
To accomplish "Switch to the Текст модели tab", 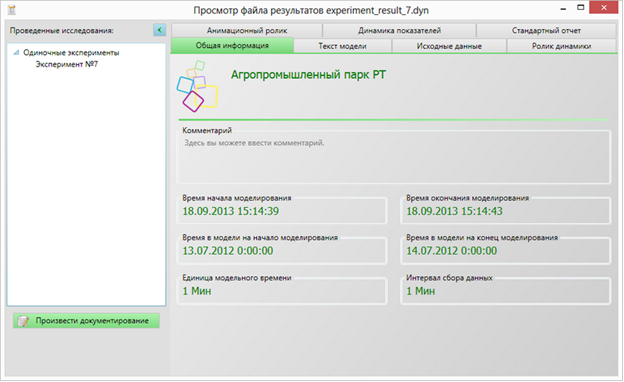I will (342, 46).
